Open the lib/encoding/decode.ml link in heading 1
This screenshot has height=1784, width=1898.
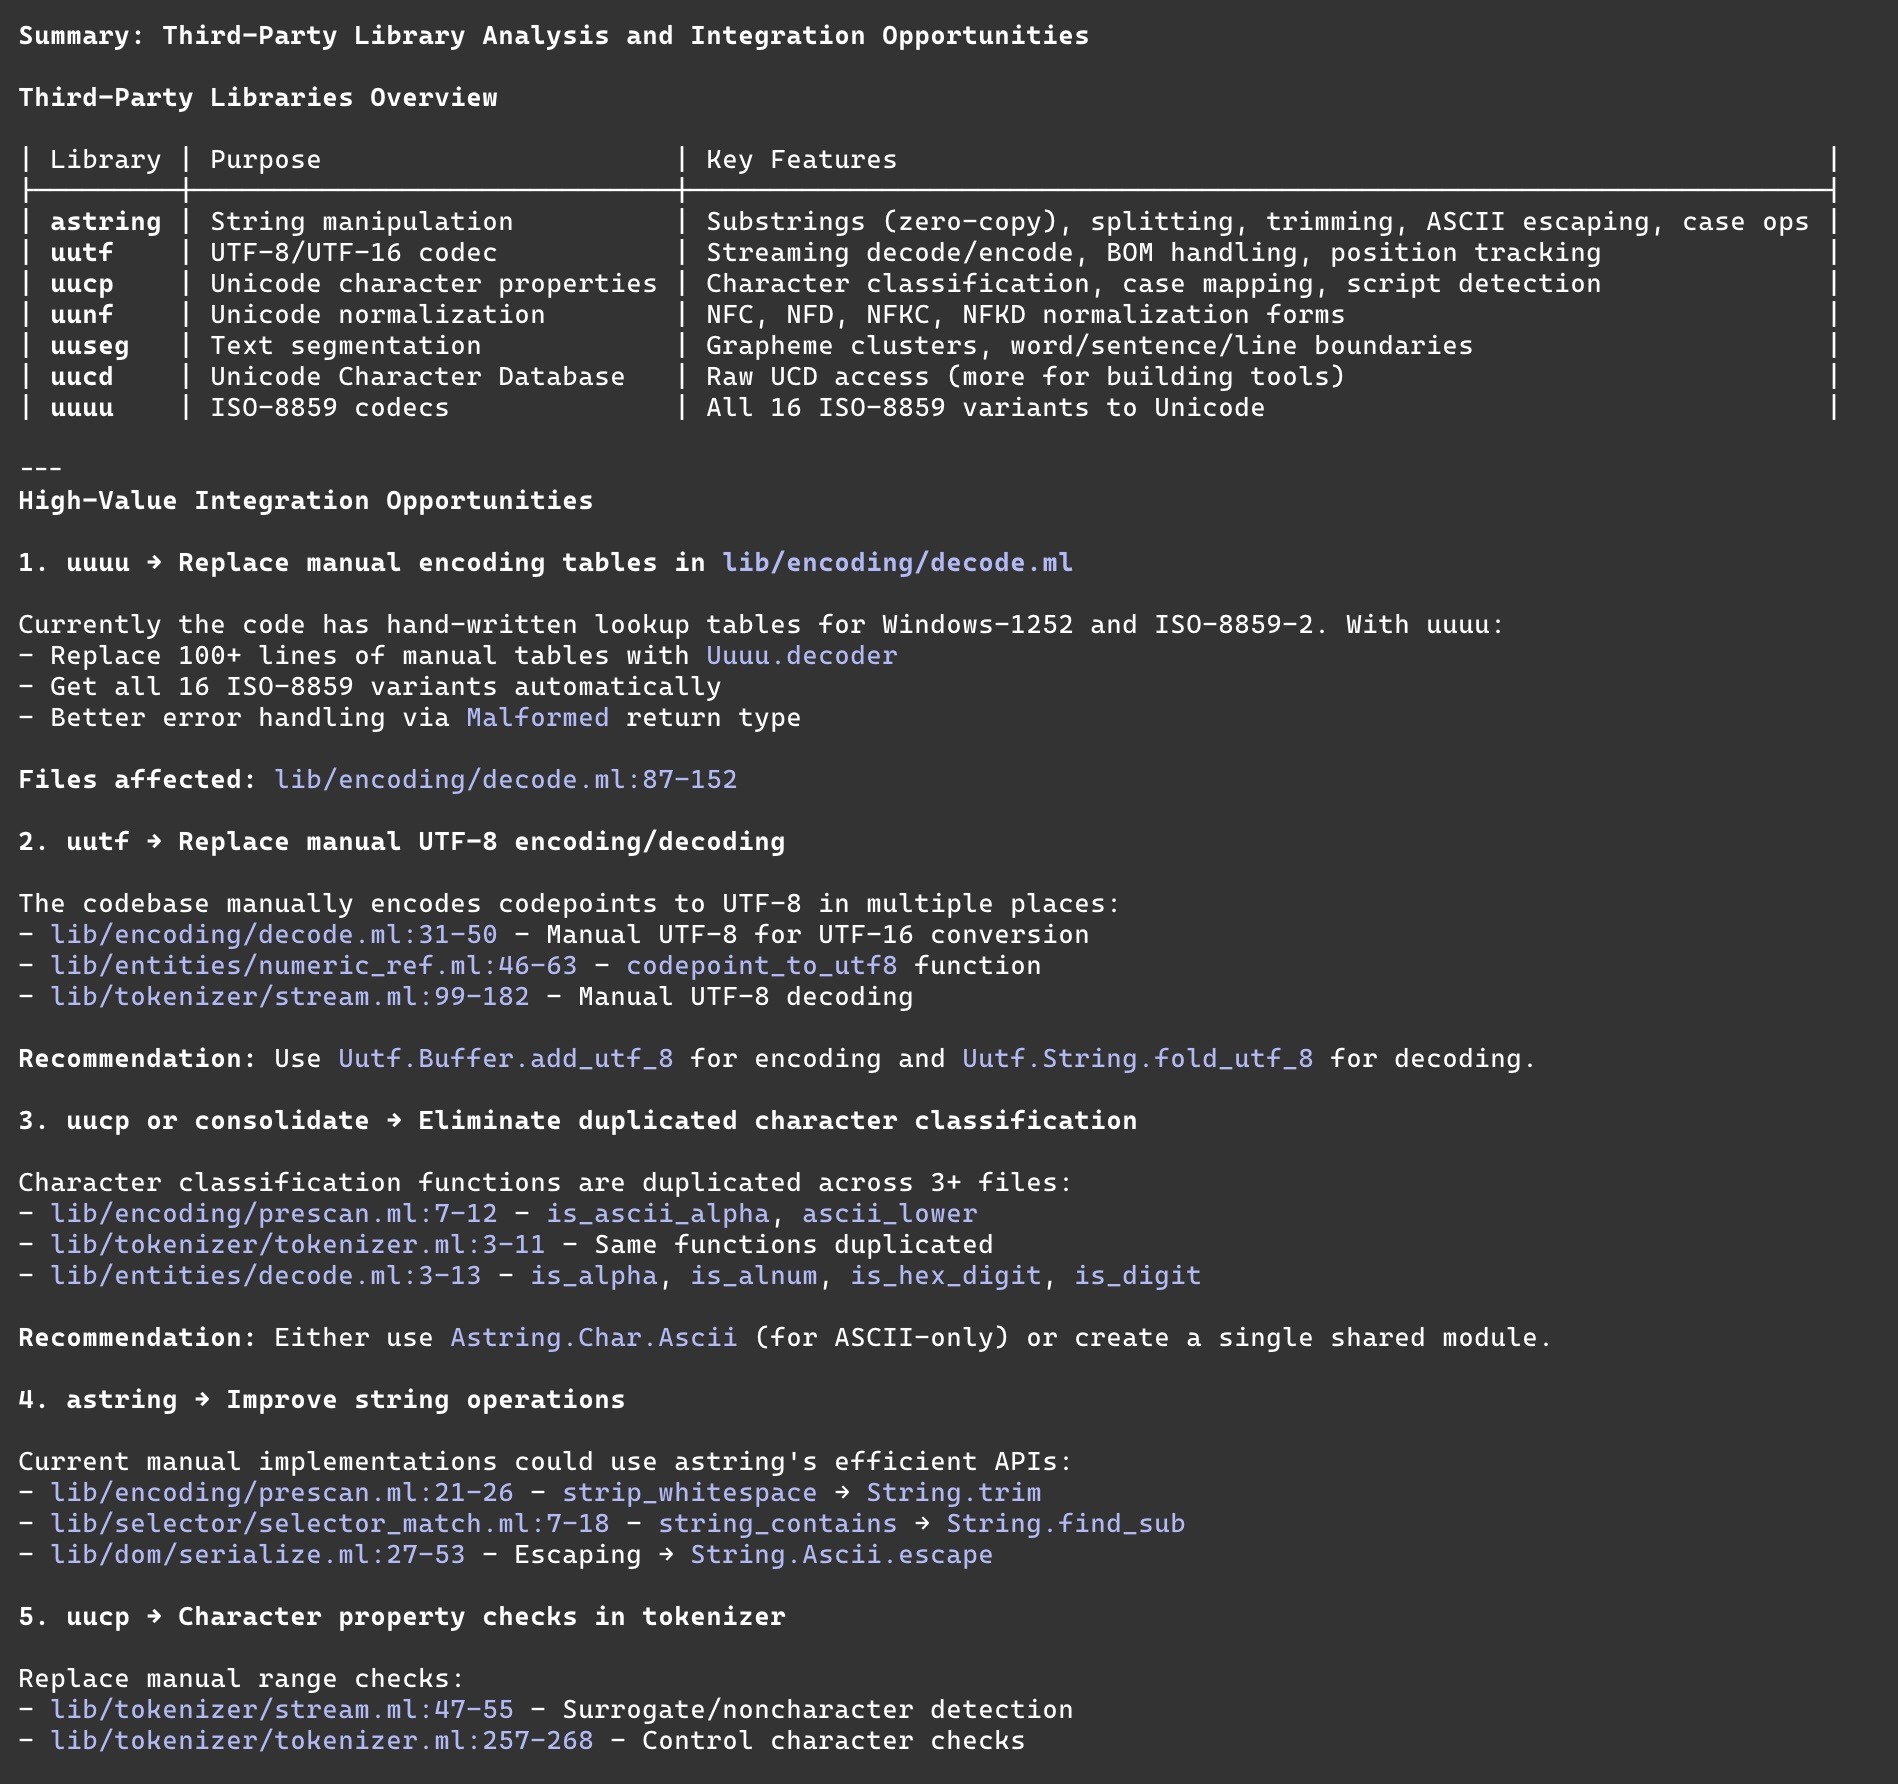pos(897,563)
